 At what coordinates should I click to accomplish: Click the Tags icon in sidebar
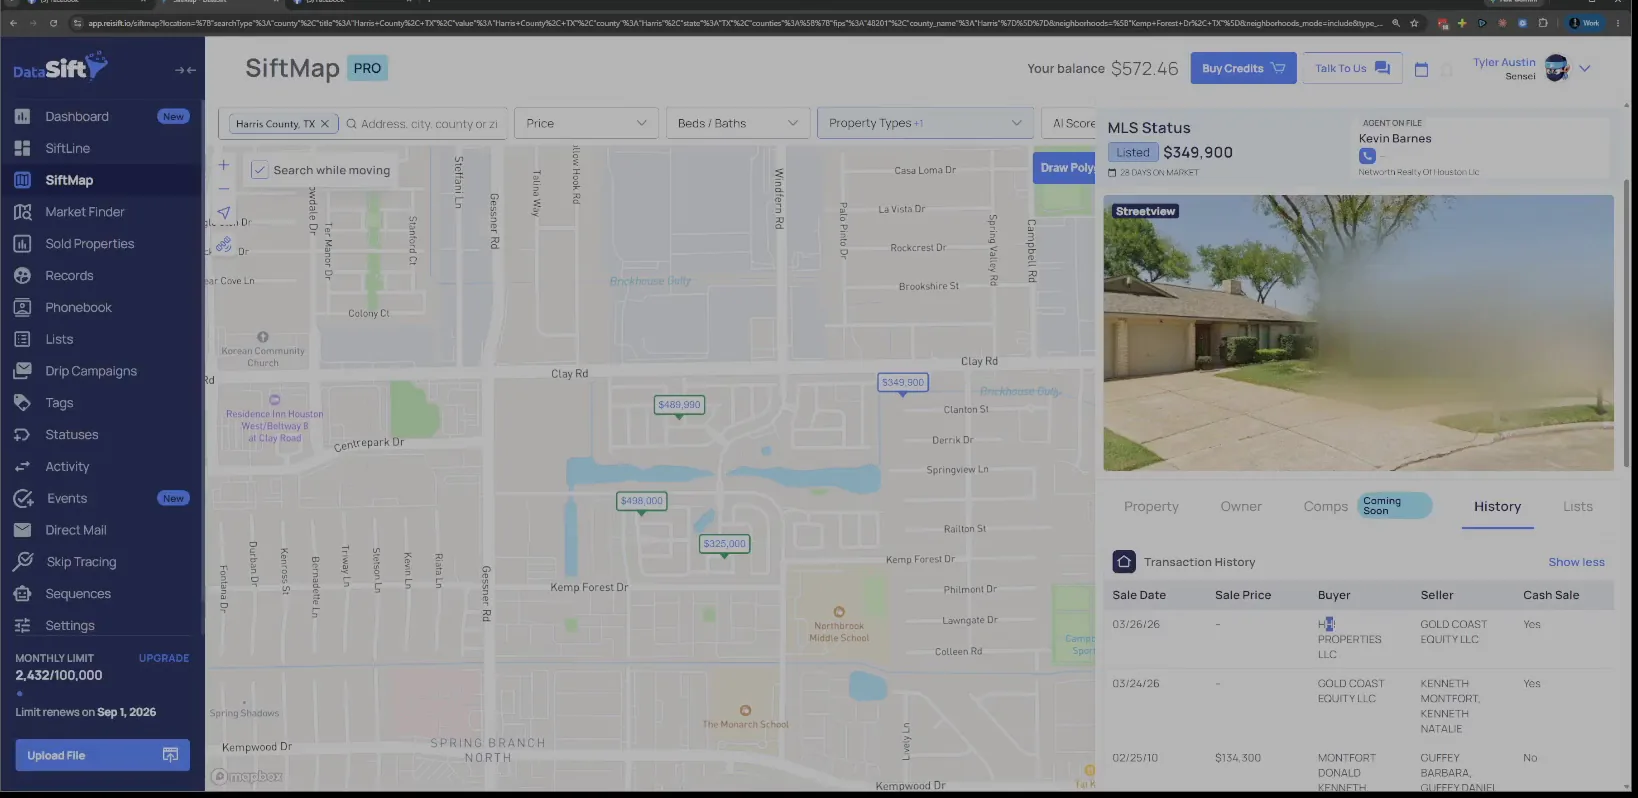click(22, 403)
